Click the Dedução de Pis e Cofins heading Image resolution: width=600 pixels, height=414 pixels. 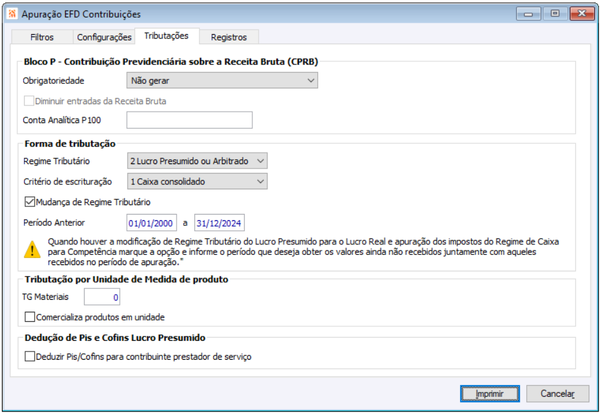coord(115,338)
